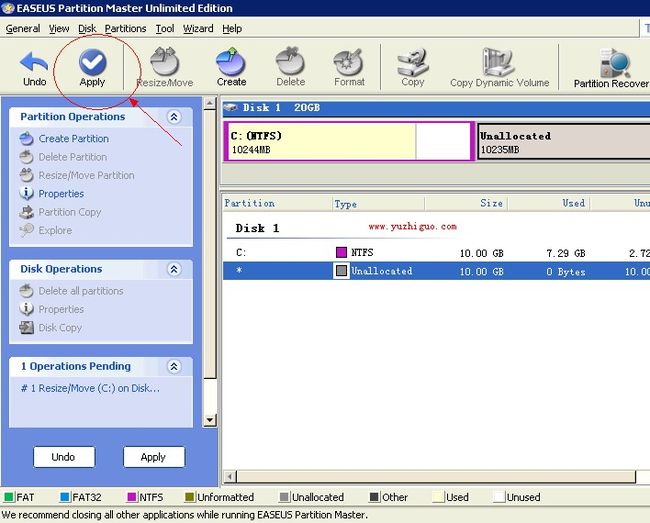Click Partition Operations Properties info icon

[26, 193]
